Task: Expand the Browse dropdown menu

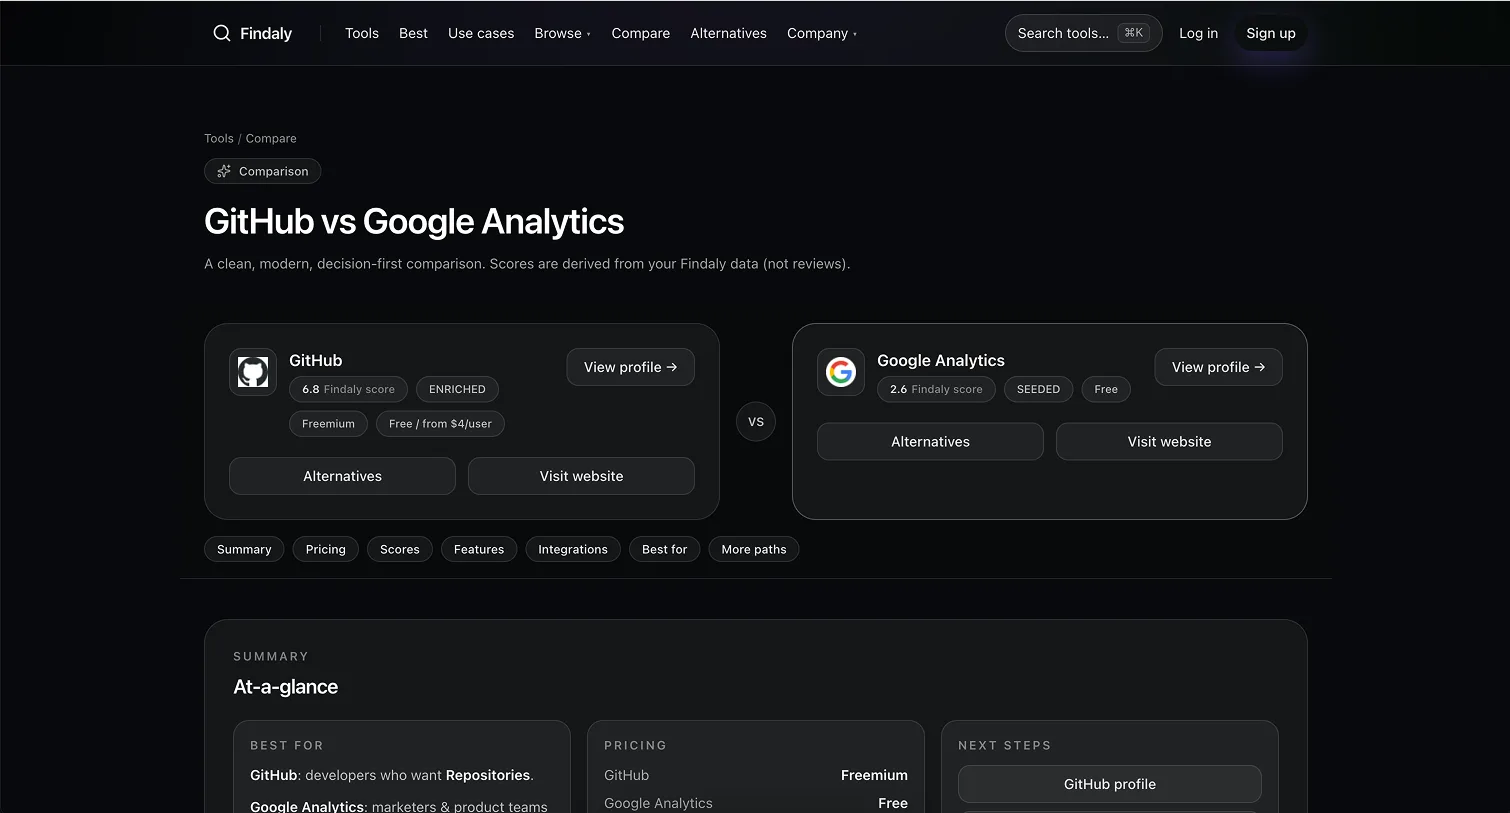Action: point(562,33)
